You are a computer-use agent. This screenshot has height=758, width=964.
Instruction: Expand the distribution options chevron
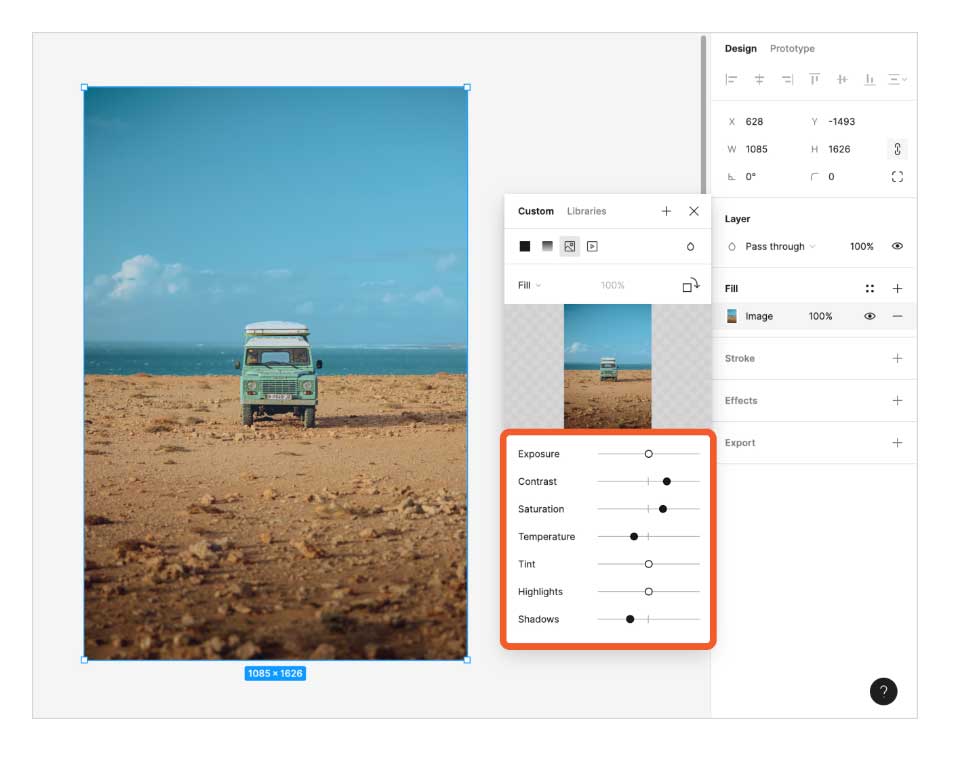pos(903,79)
